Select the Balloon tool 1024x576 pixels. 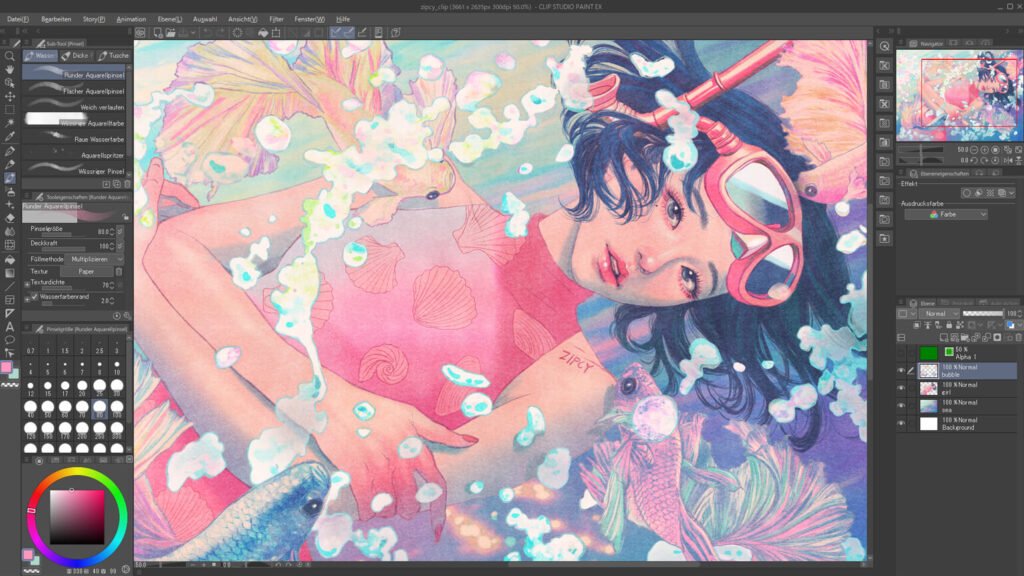[10, 340]
